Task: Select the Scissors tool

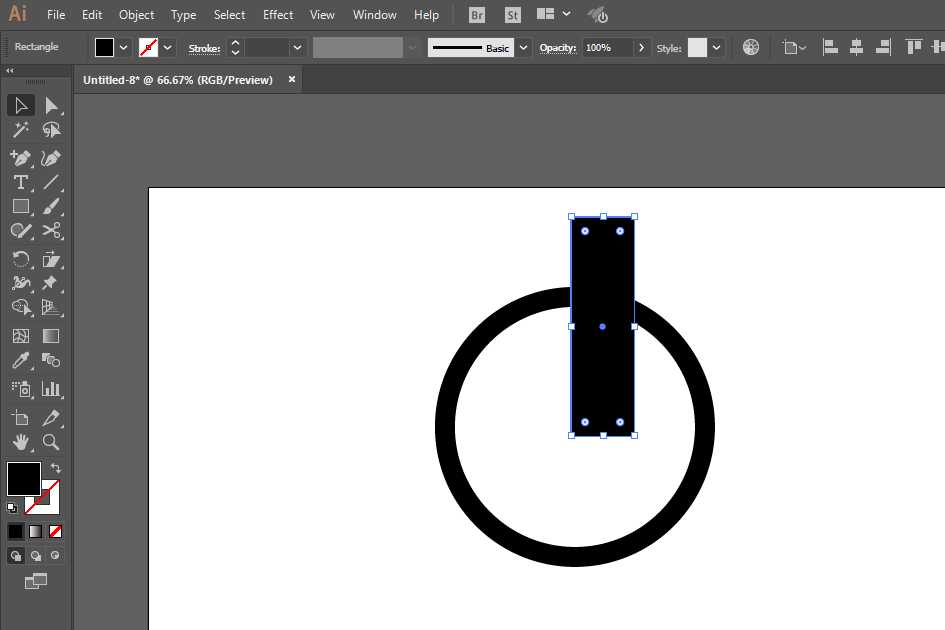Action: [x=54, y=231]
